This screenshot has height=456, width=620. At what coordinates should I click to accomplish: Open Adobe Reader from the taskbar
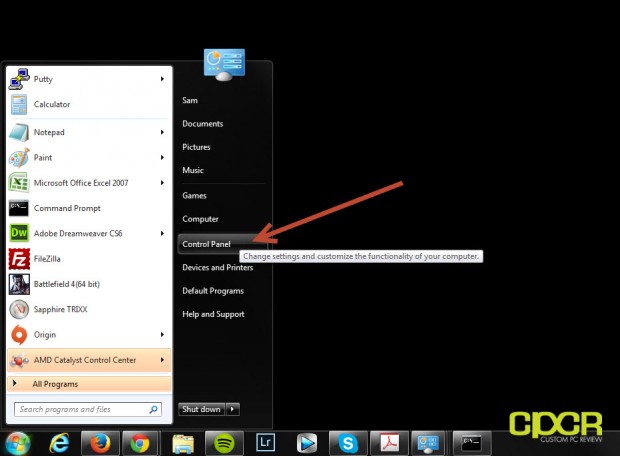[x=389, y=443]
